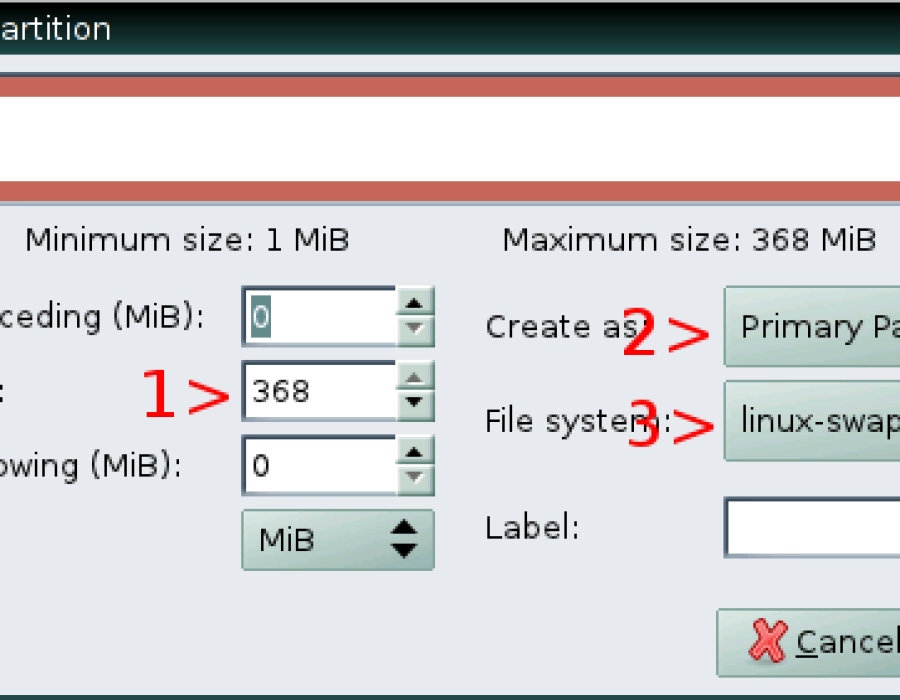This screenshot has width=900, height=700.
Task: Open the MiB unit dropdown
Action: [x=338, y=540]
